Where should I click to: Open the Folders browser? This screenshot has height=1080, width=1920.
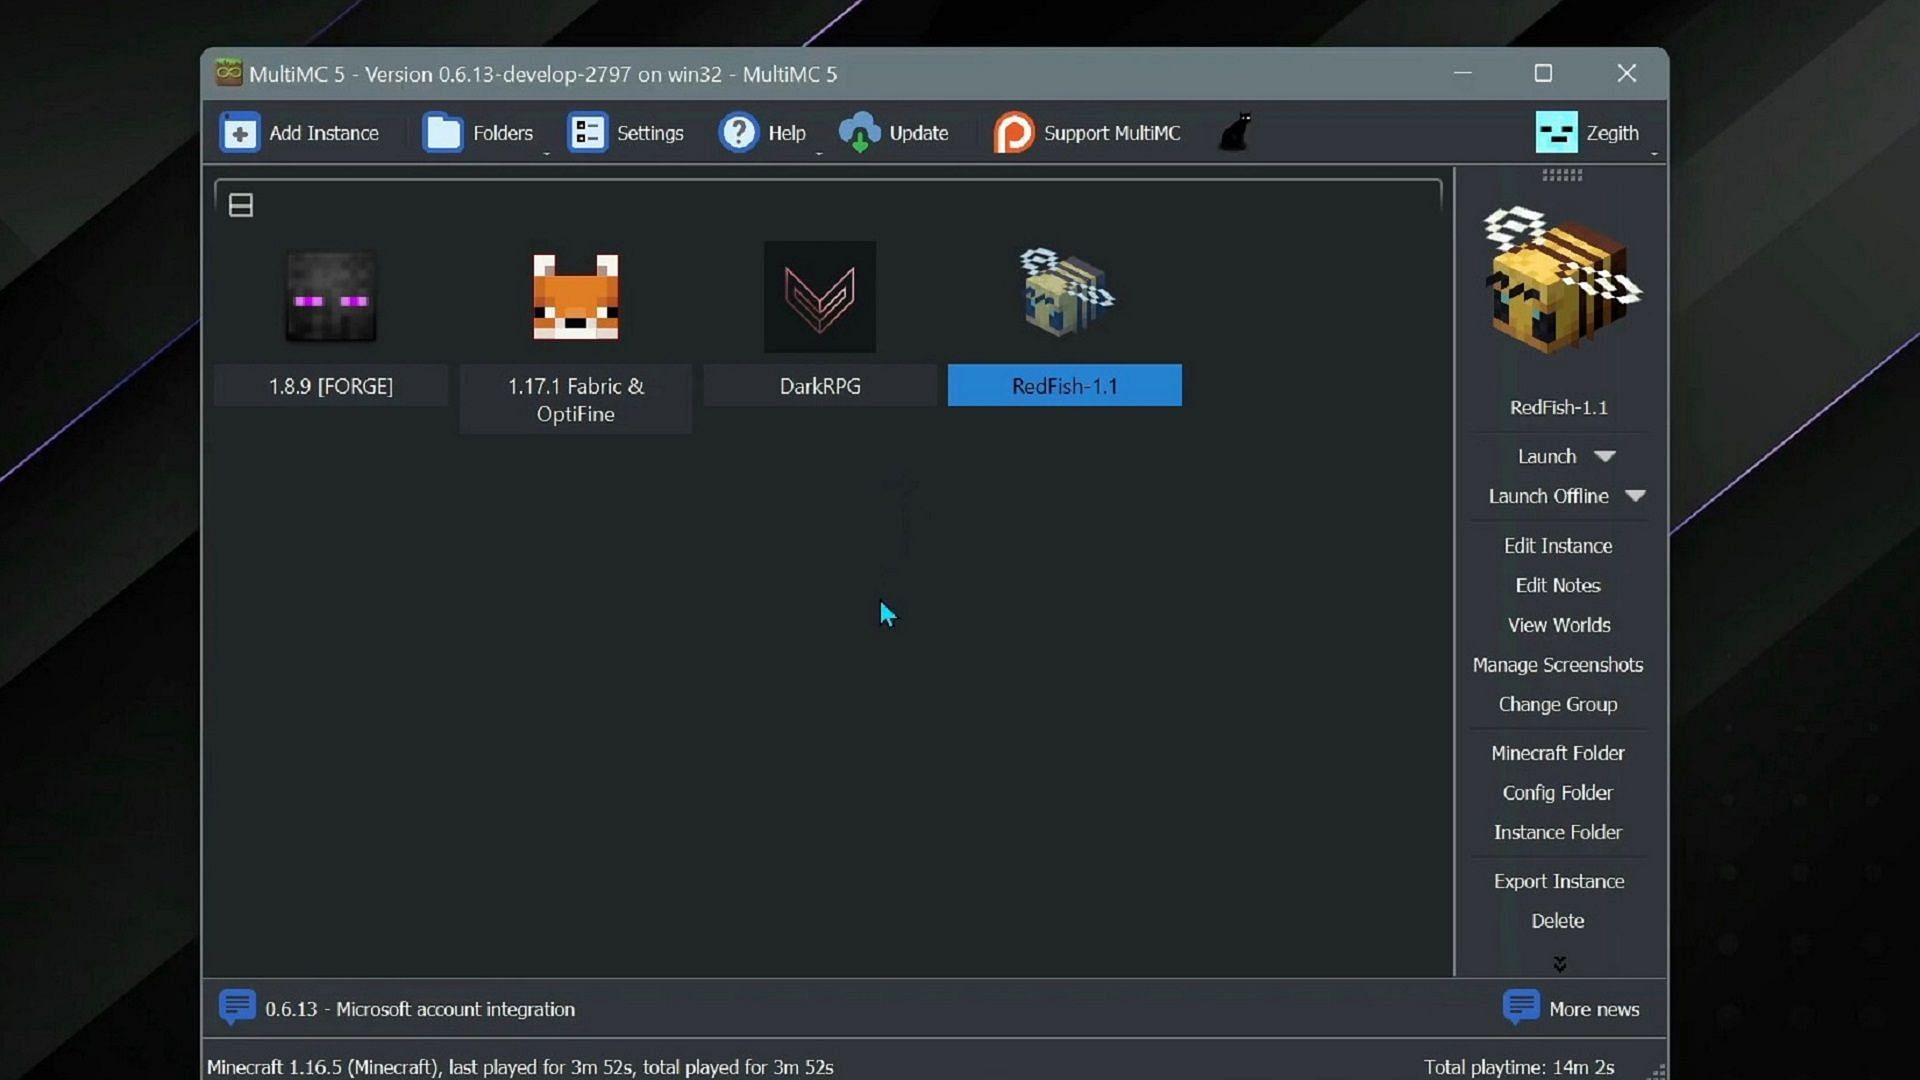[479, 132]
